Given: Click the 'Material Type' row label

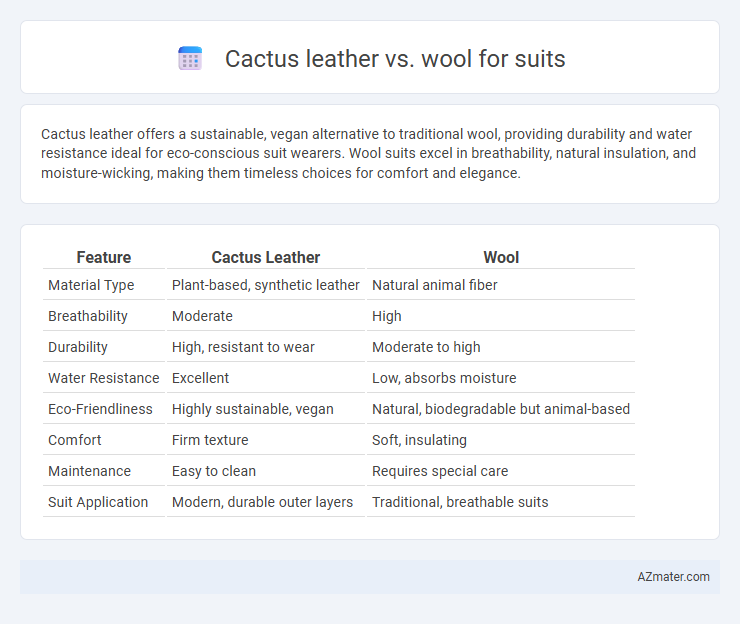Looking at the screenshot, I should tap(91, 285).
